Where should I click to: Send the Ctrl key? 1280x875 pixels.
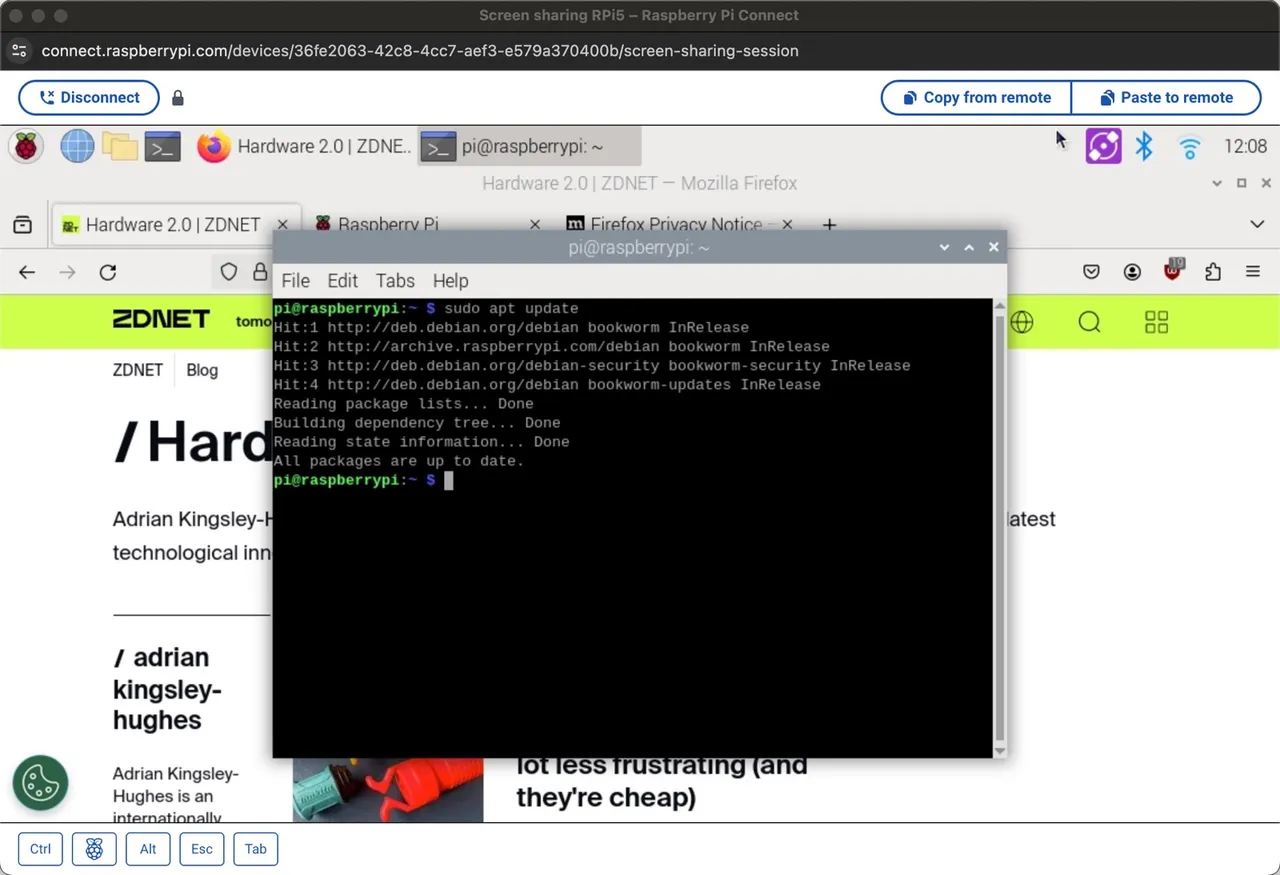point(40,849)
